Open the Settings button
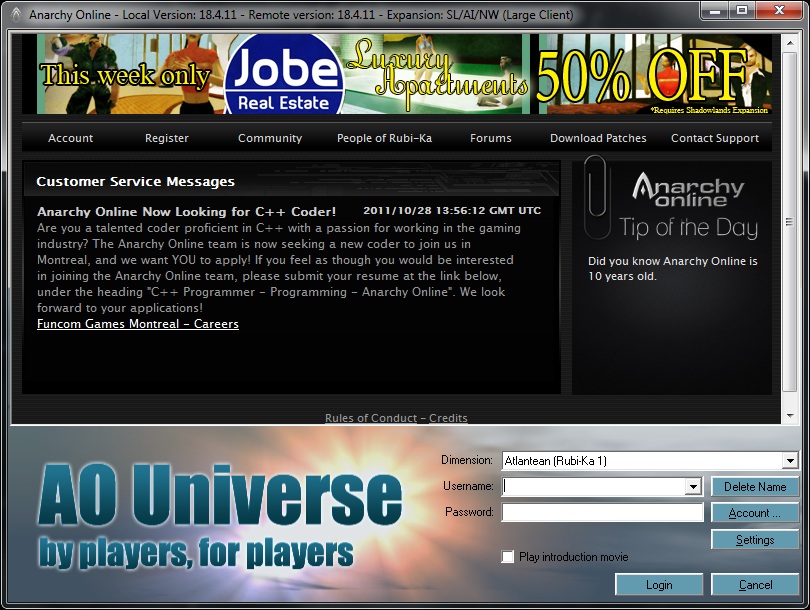The image size is (810, 610). pyautogui.click(x=755, y=540)
